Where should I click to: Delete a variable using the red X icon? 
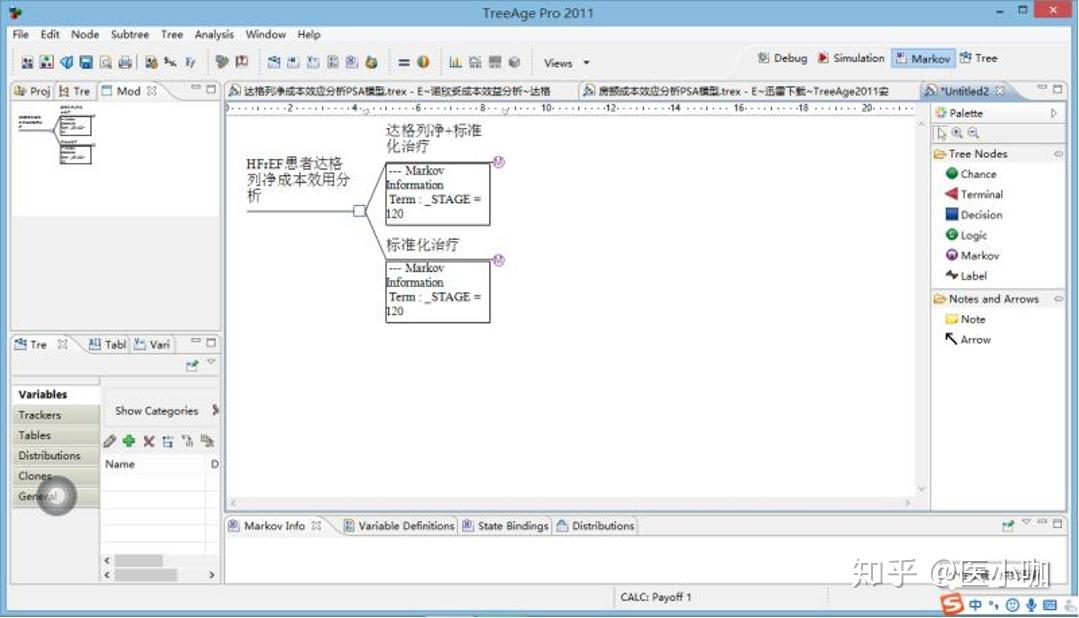click(147, 440)
